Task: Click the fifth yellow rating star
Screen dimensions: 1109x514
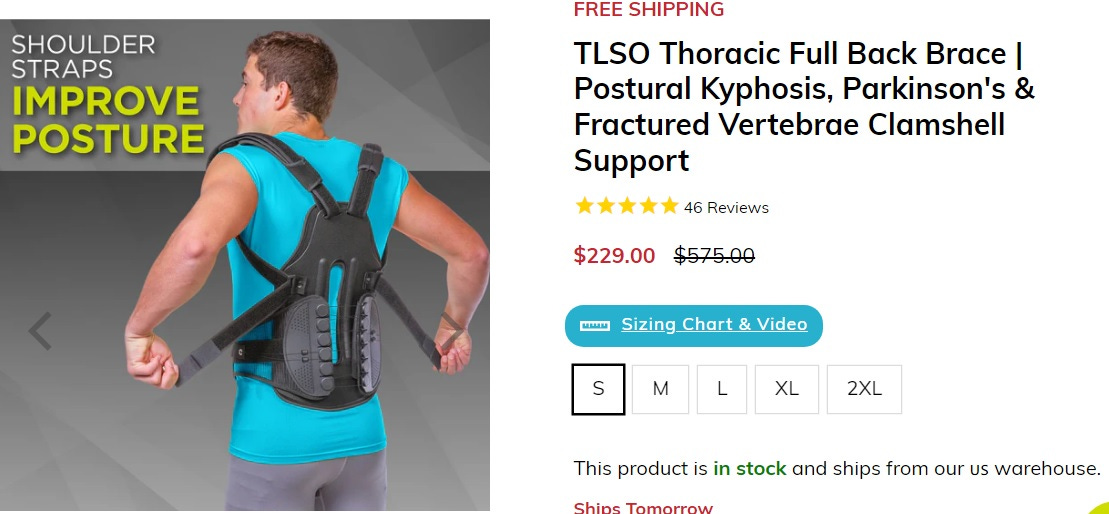Action: coord(669,206)
